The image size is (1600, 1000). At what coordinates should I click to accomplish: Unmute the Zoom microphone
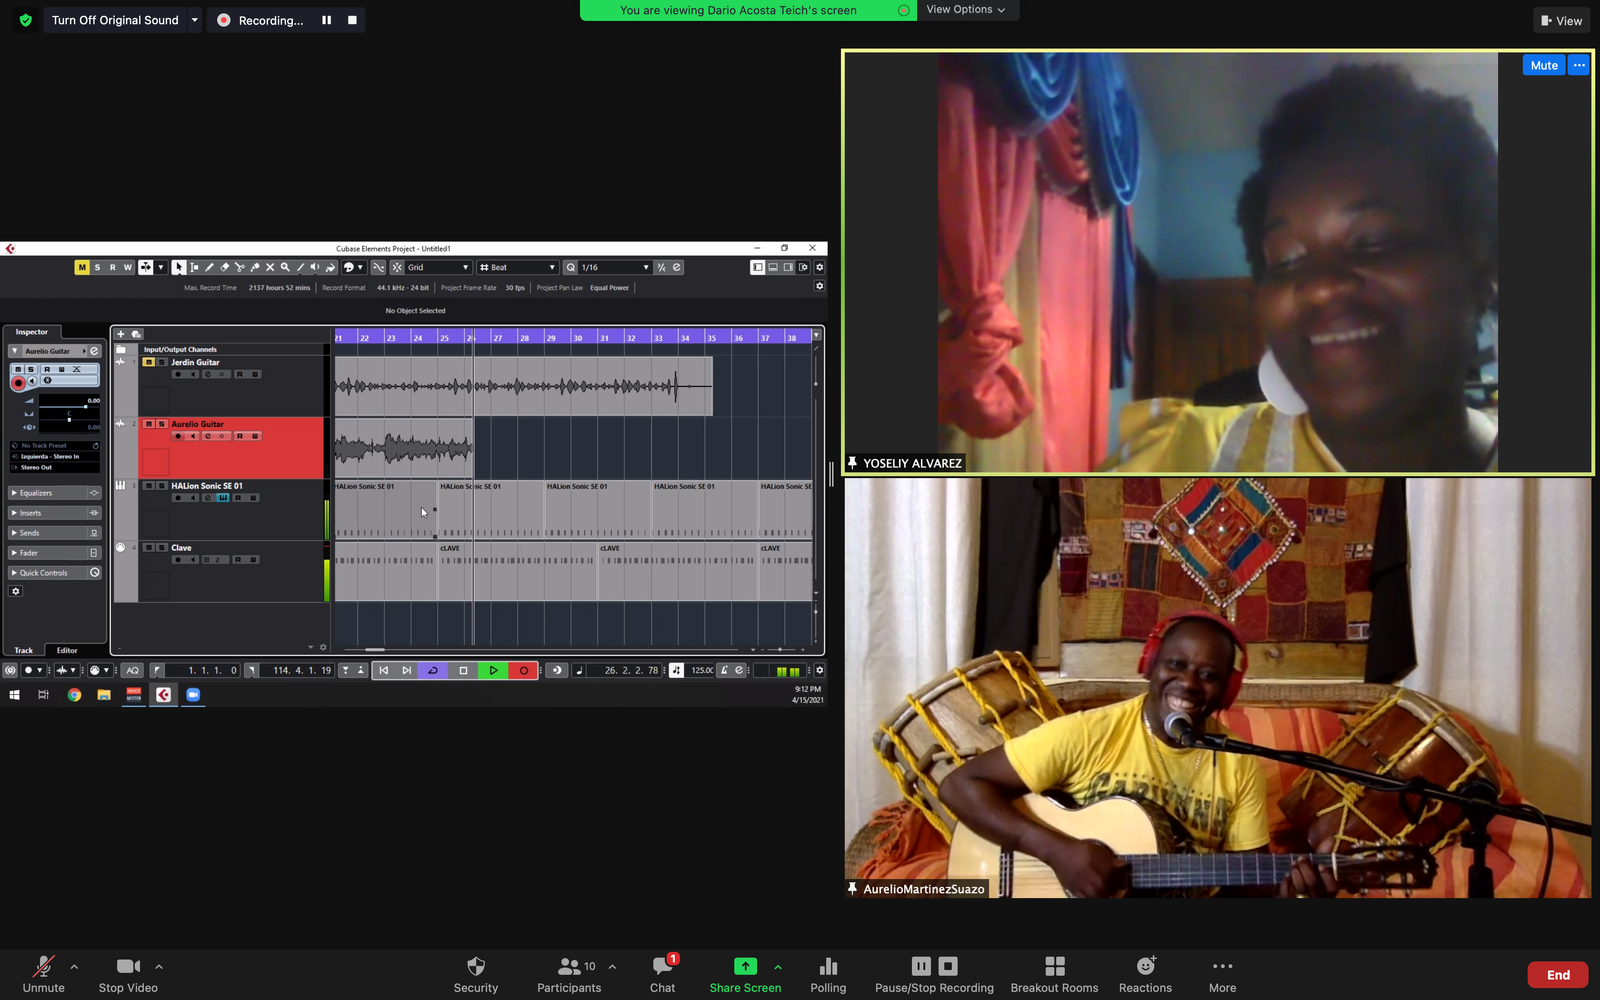point(43,974)
